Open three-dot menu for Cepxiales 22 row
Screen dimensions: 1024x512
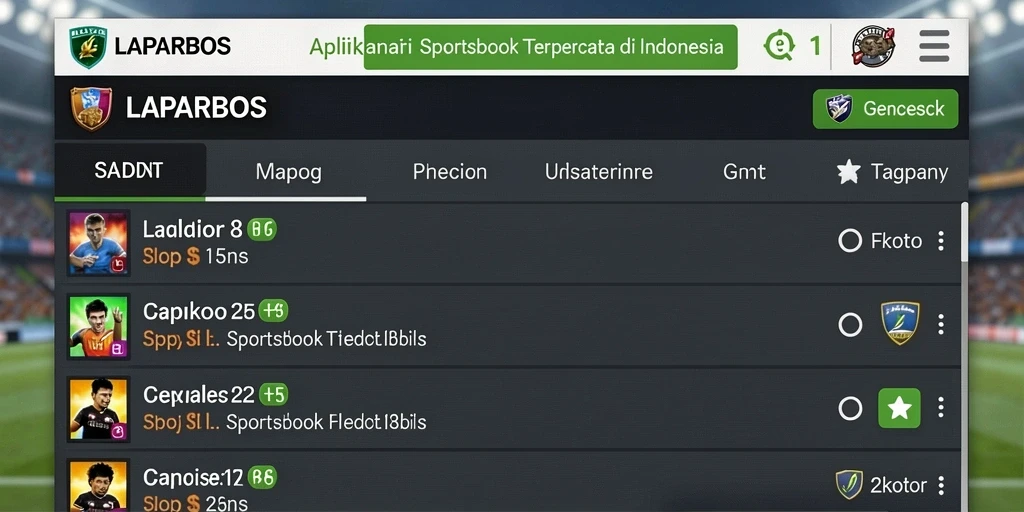point(940,408)
